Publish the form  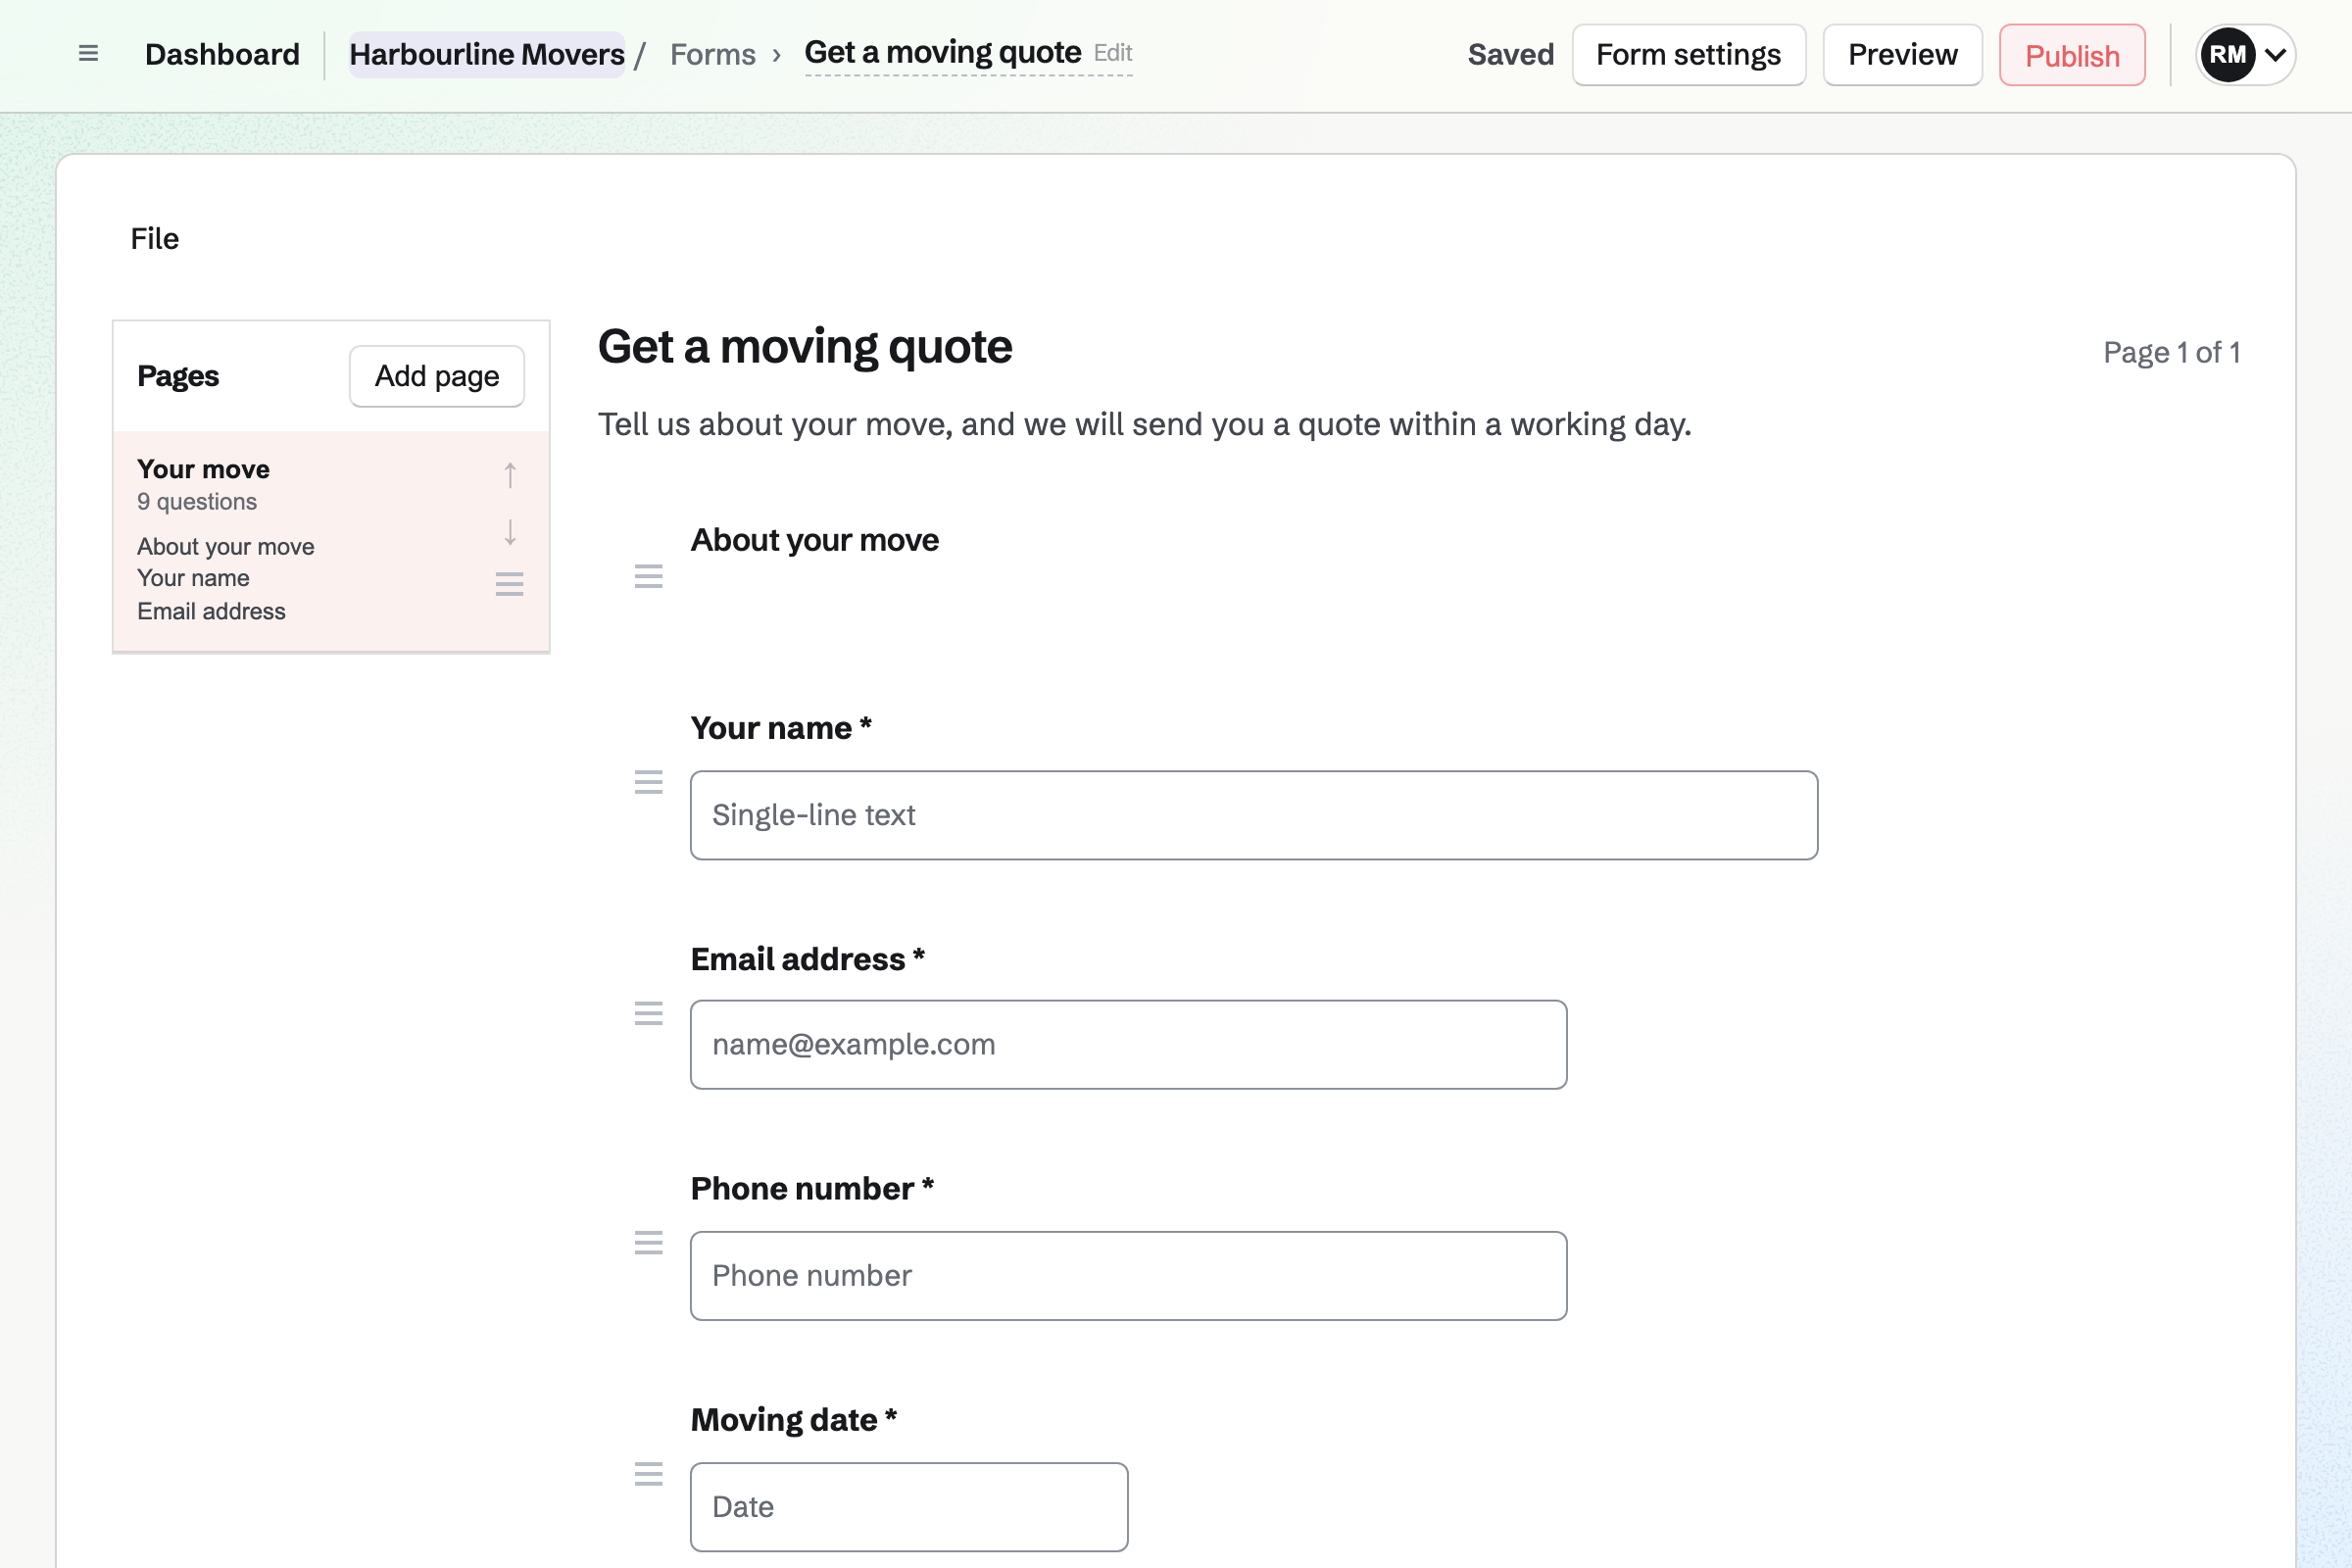point(2072,55)
